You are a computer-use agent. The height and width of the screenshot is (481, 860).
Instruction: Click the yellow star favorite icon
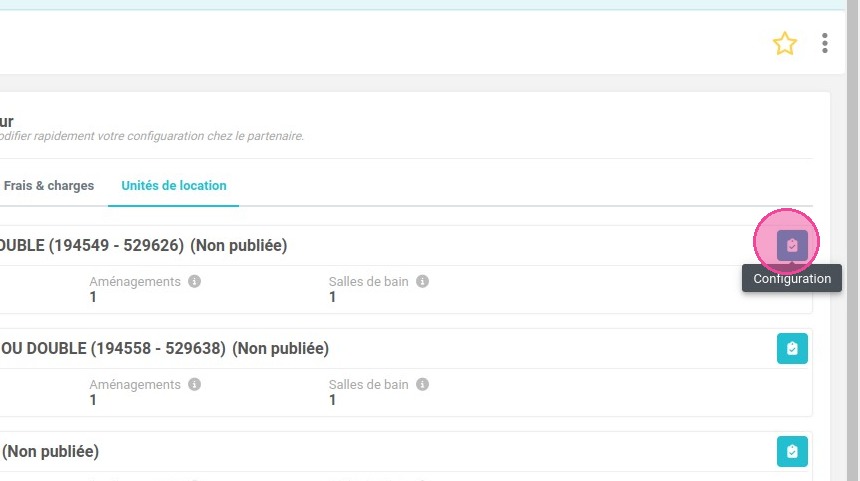[x=785, y=43]
